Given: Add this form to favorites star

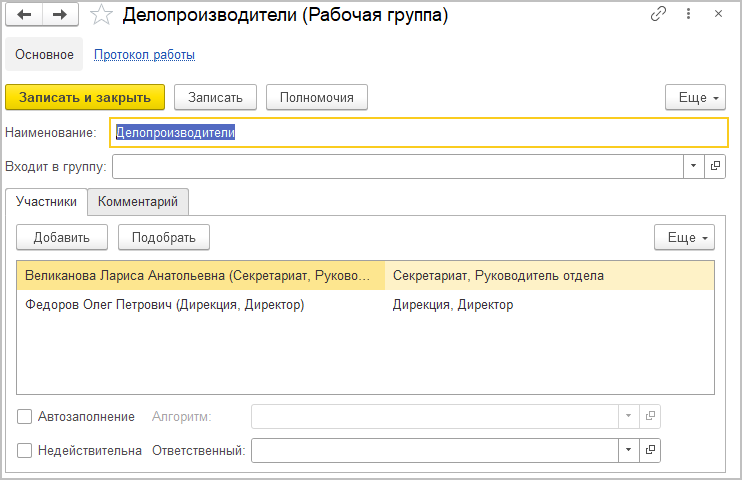Looking at the screenshot, I should 100,15.
